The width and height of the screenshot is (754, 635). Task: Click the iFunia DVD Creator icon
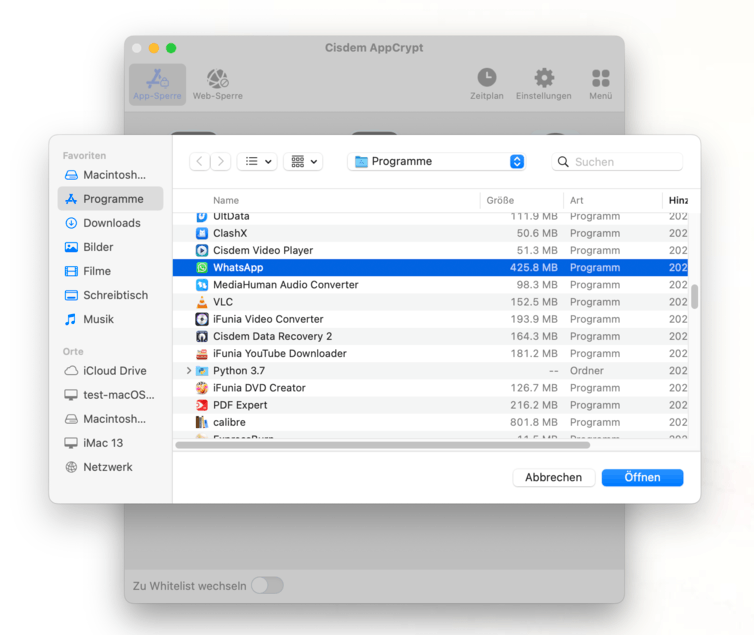click(202, 388)
